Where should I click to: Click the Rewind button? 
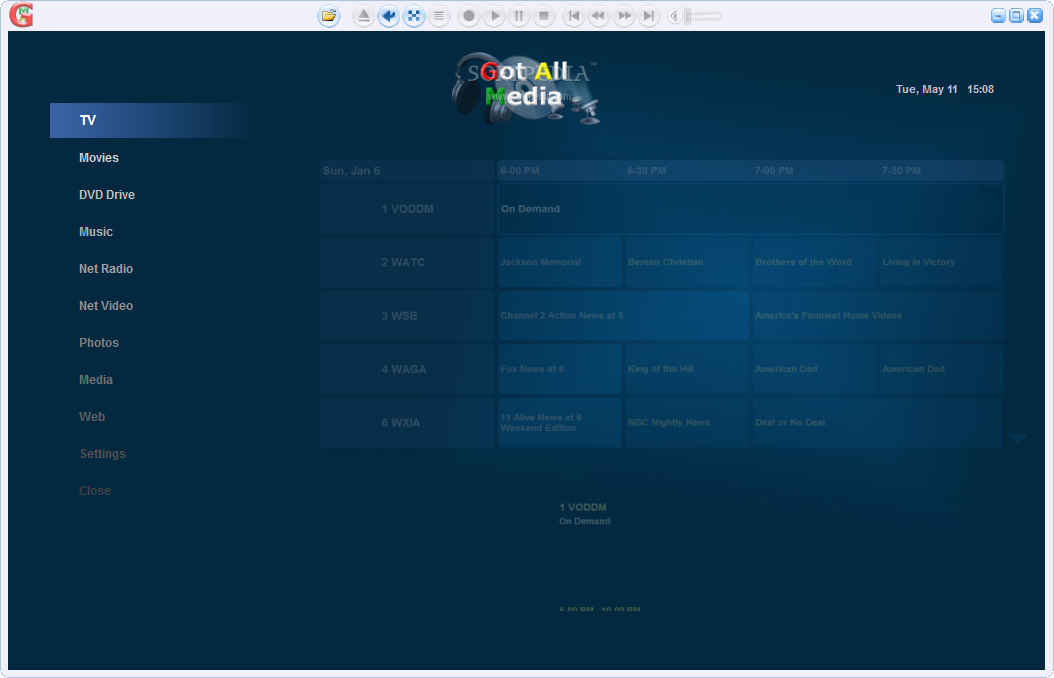coord(598,15)
